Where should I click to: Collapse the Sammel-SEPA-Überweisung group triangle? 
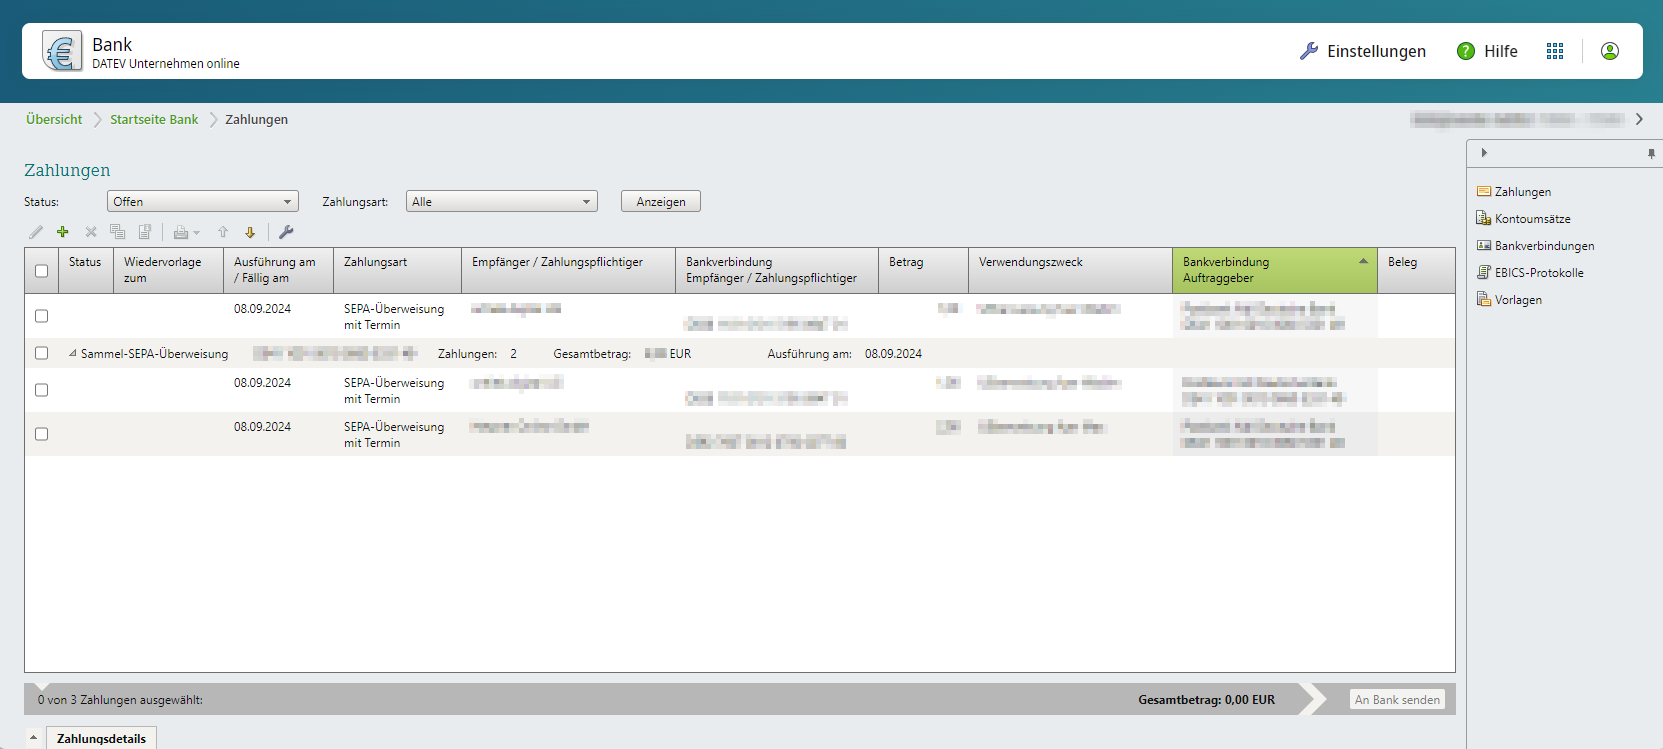click(x=73, y=354)
